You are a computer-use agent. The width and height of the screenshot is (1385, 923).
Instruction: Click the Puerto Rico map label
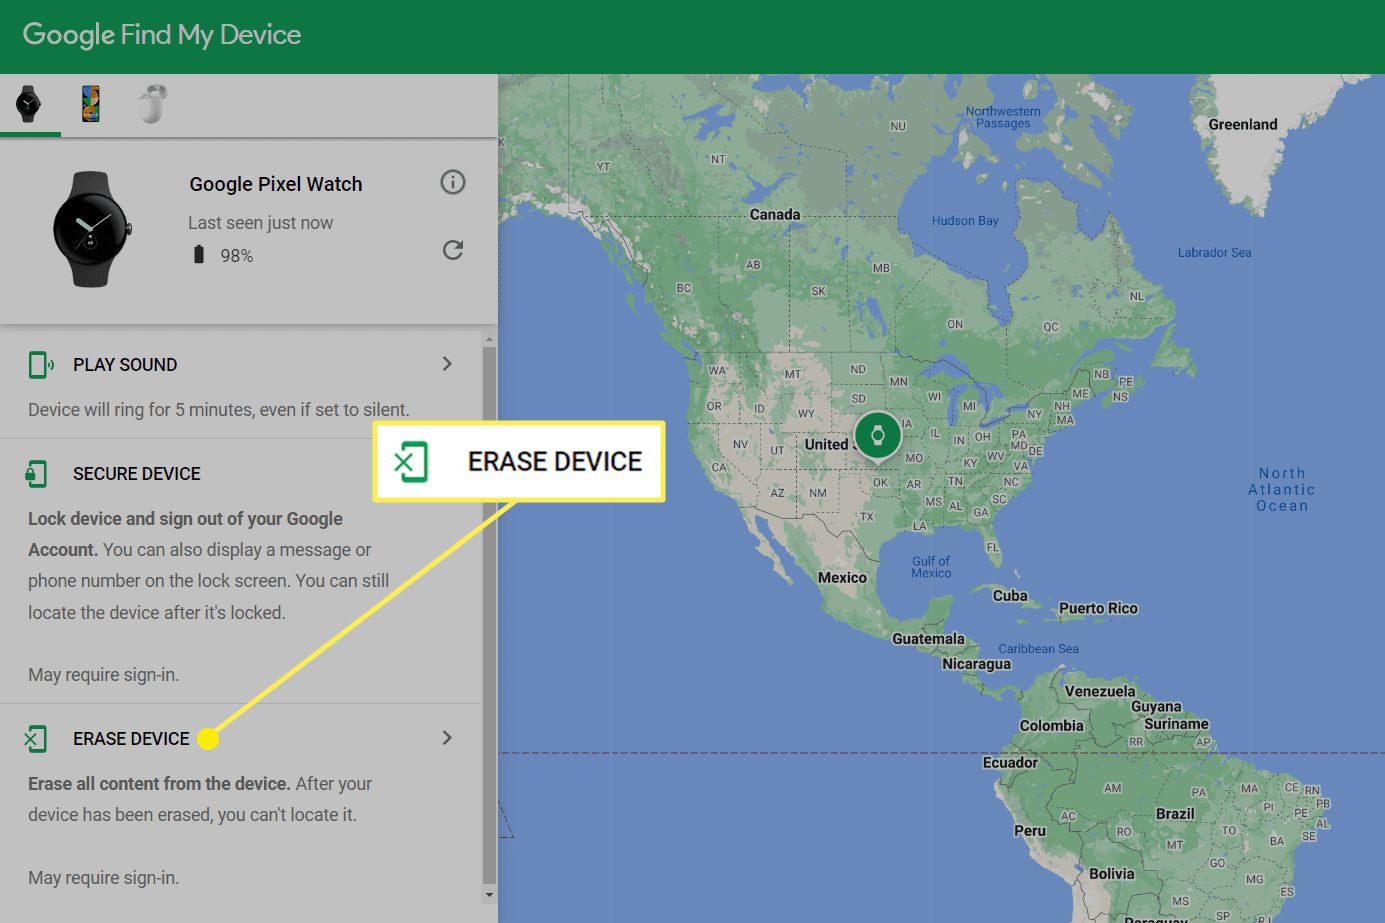[1098, 608]
